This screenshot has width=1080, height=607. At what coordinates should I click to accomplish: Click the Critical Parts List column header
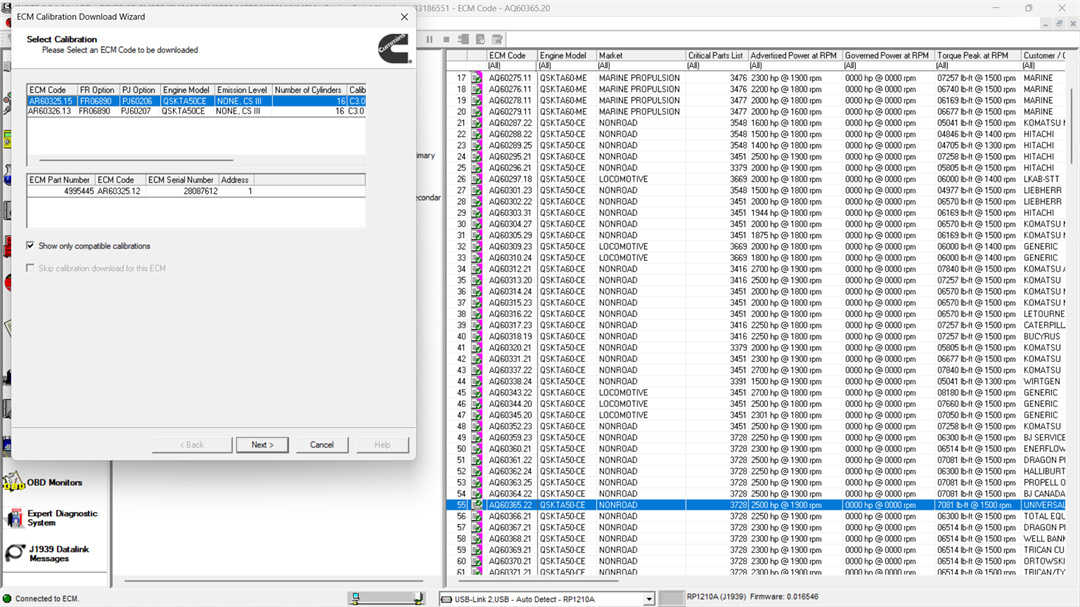coord(715,56)
